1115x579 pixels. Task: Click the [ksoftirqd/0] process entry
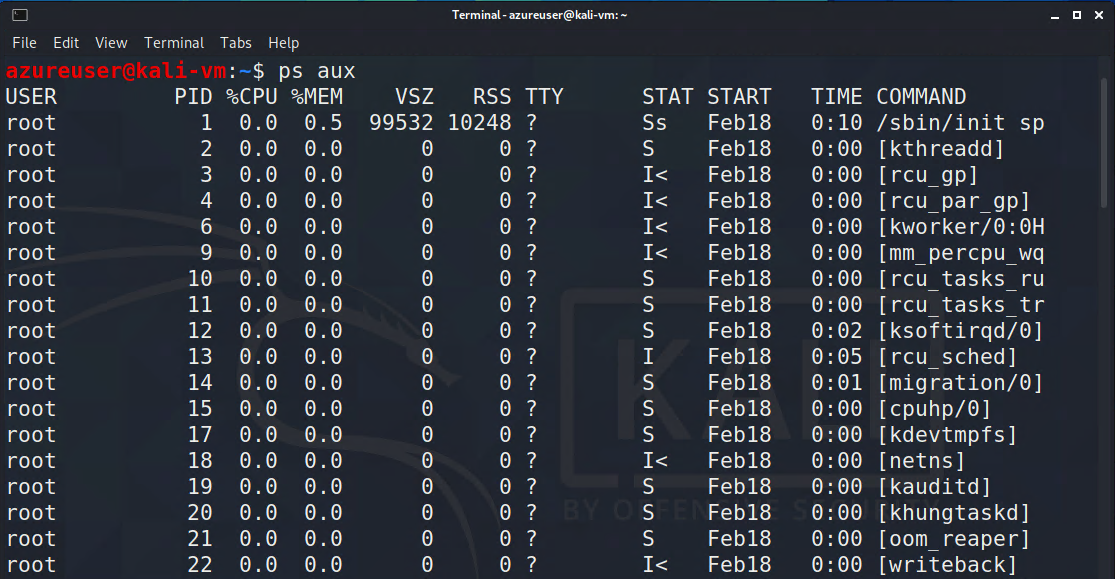(x=960, y=331)
